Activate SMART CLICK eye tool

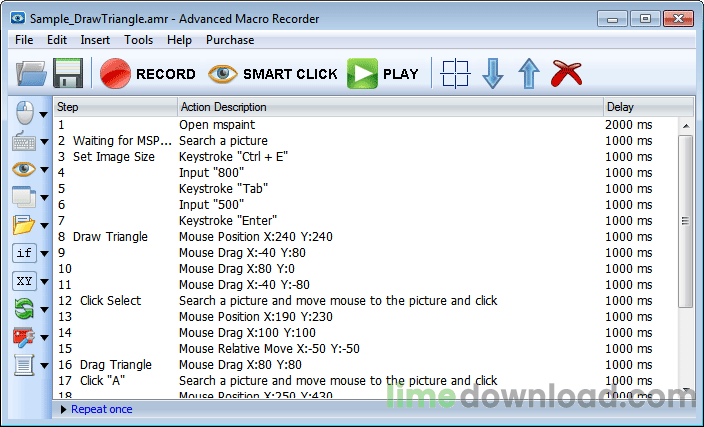[x=273, y=74]
